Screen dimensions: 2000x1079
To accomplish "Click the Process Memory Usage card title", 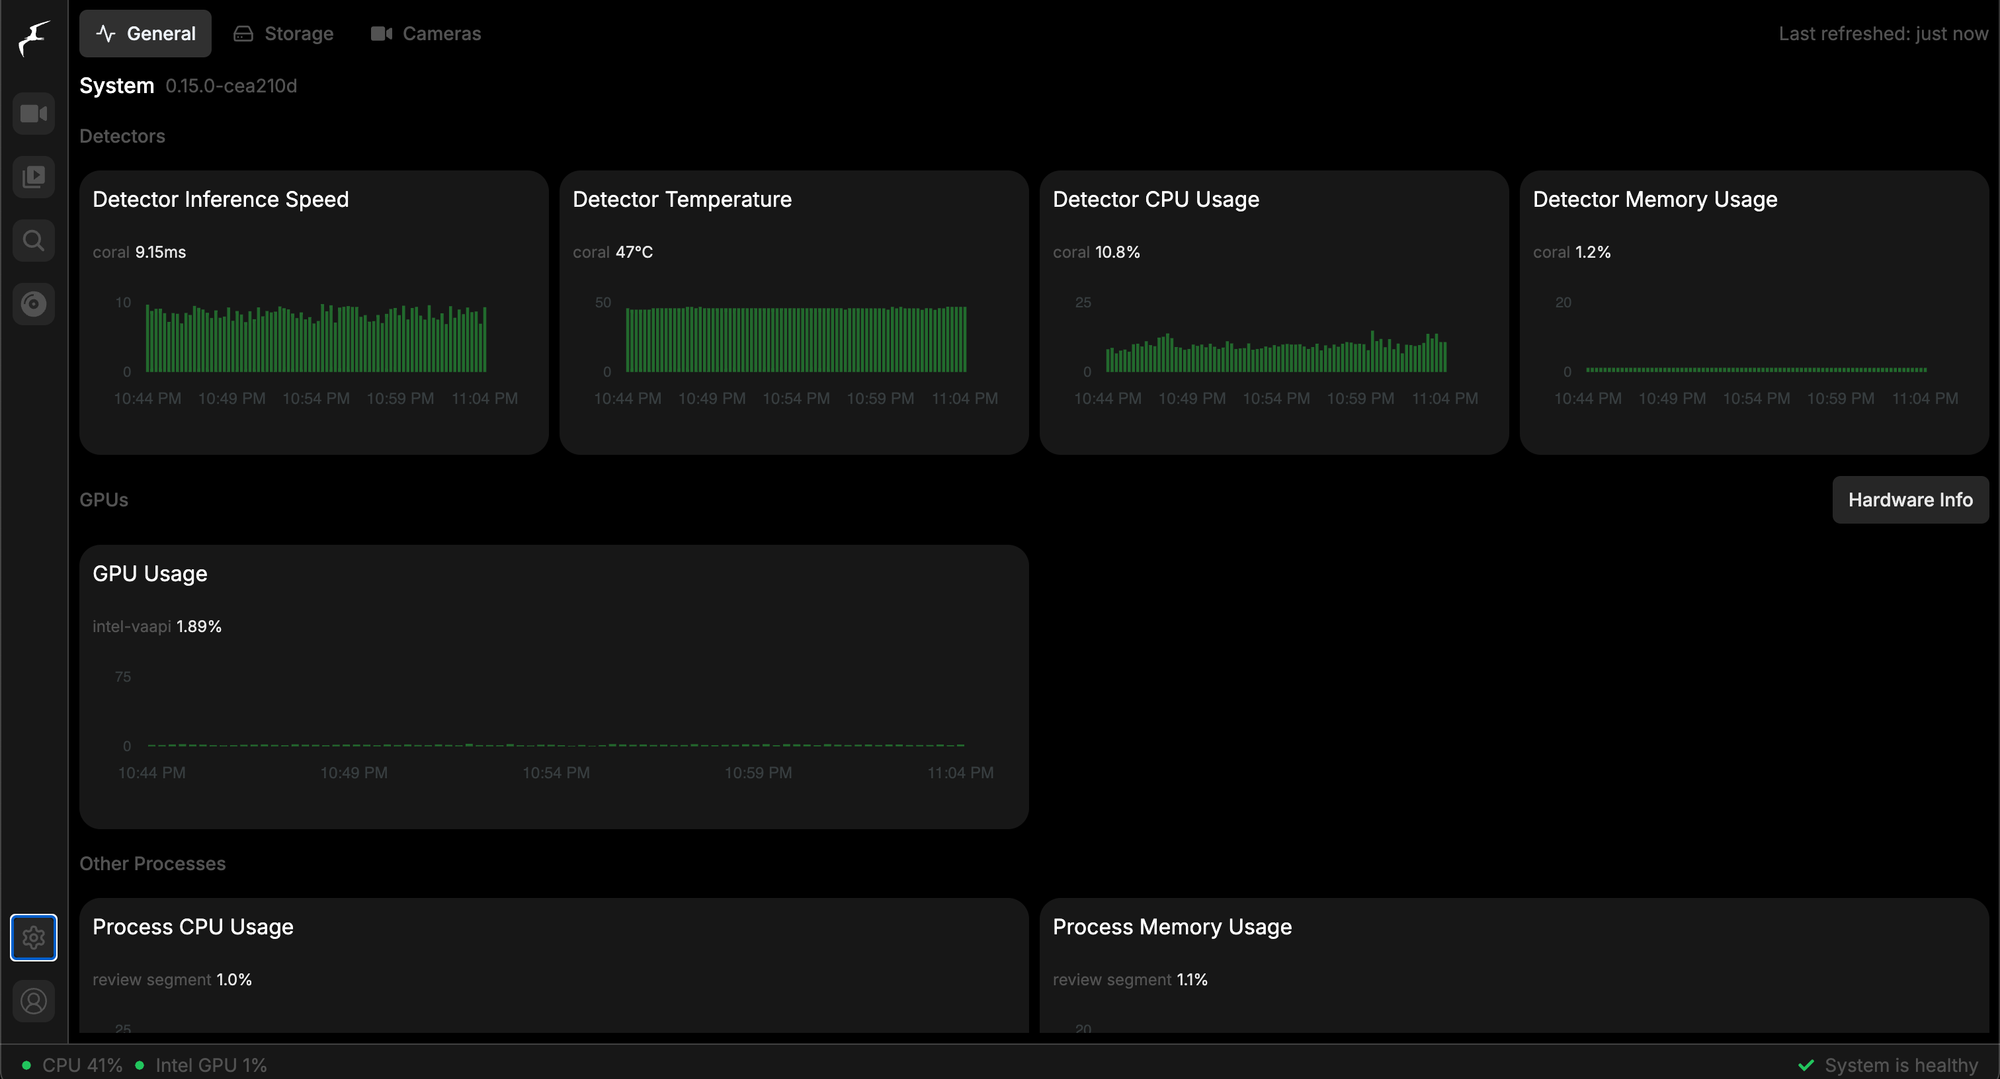I will click(1172, 927).
